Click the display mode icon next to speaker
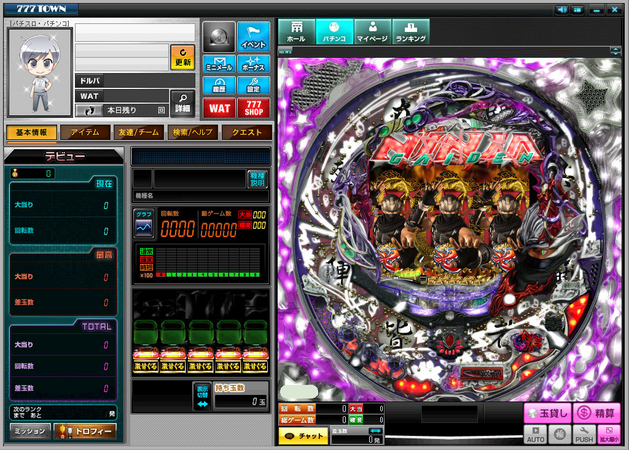Screen dimensions: 629x450 [x=578, y=9]
